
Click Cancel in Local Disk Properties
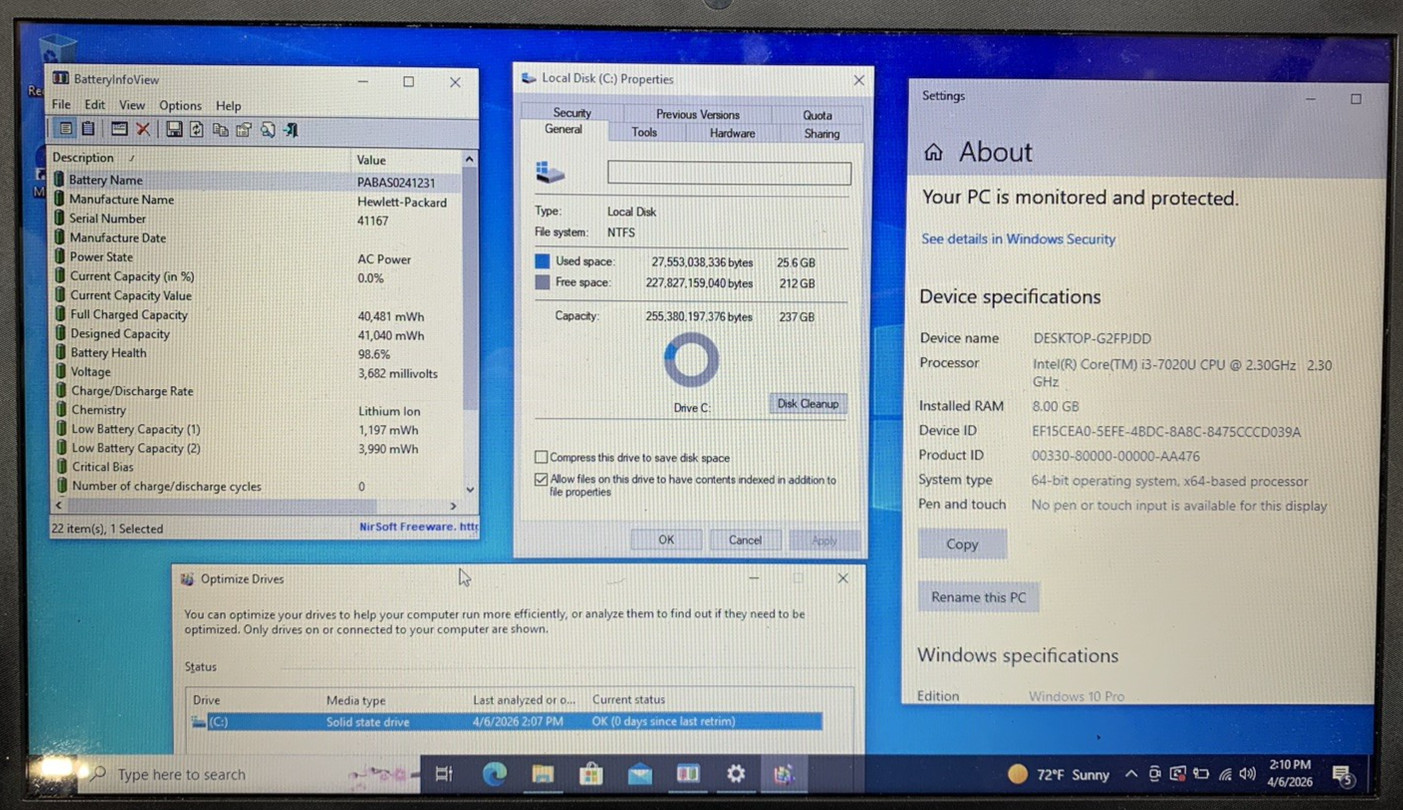(x=745, y=540)
